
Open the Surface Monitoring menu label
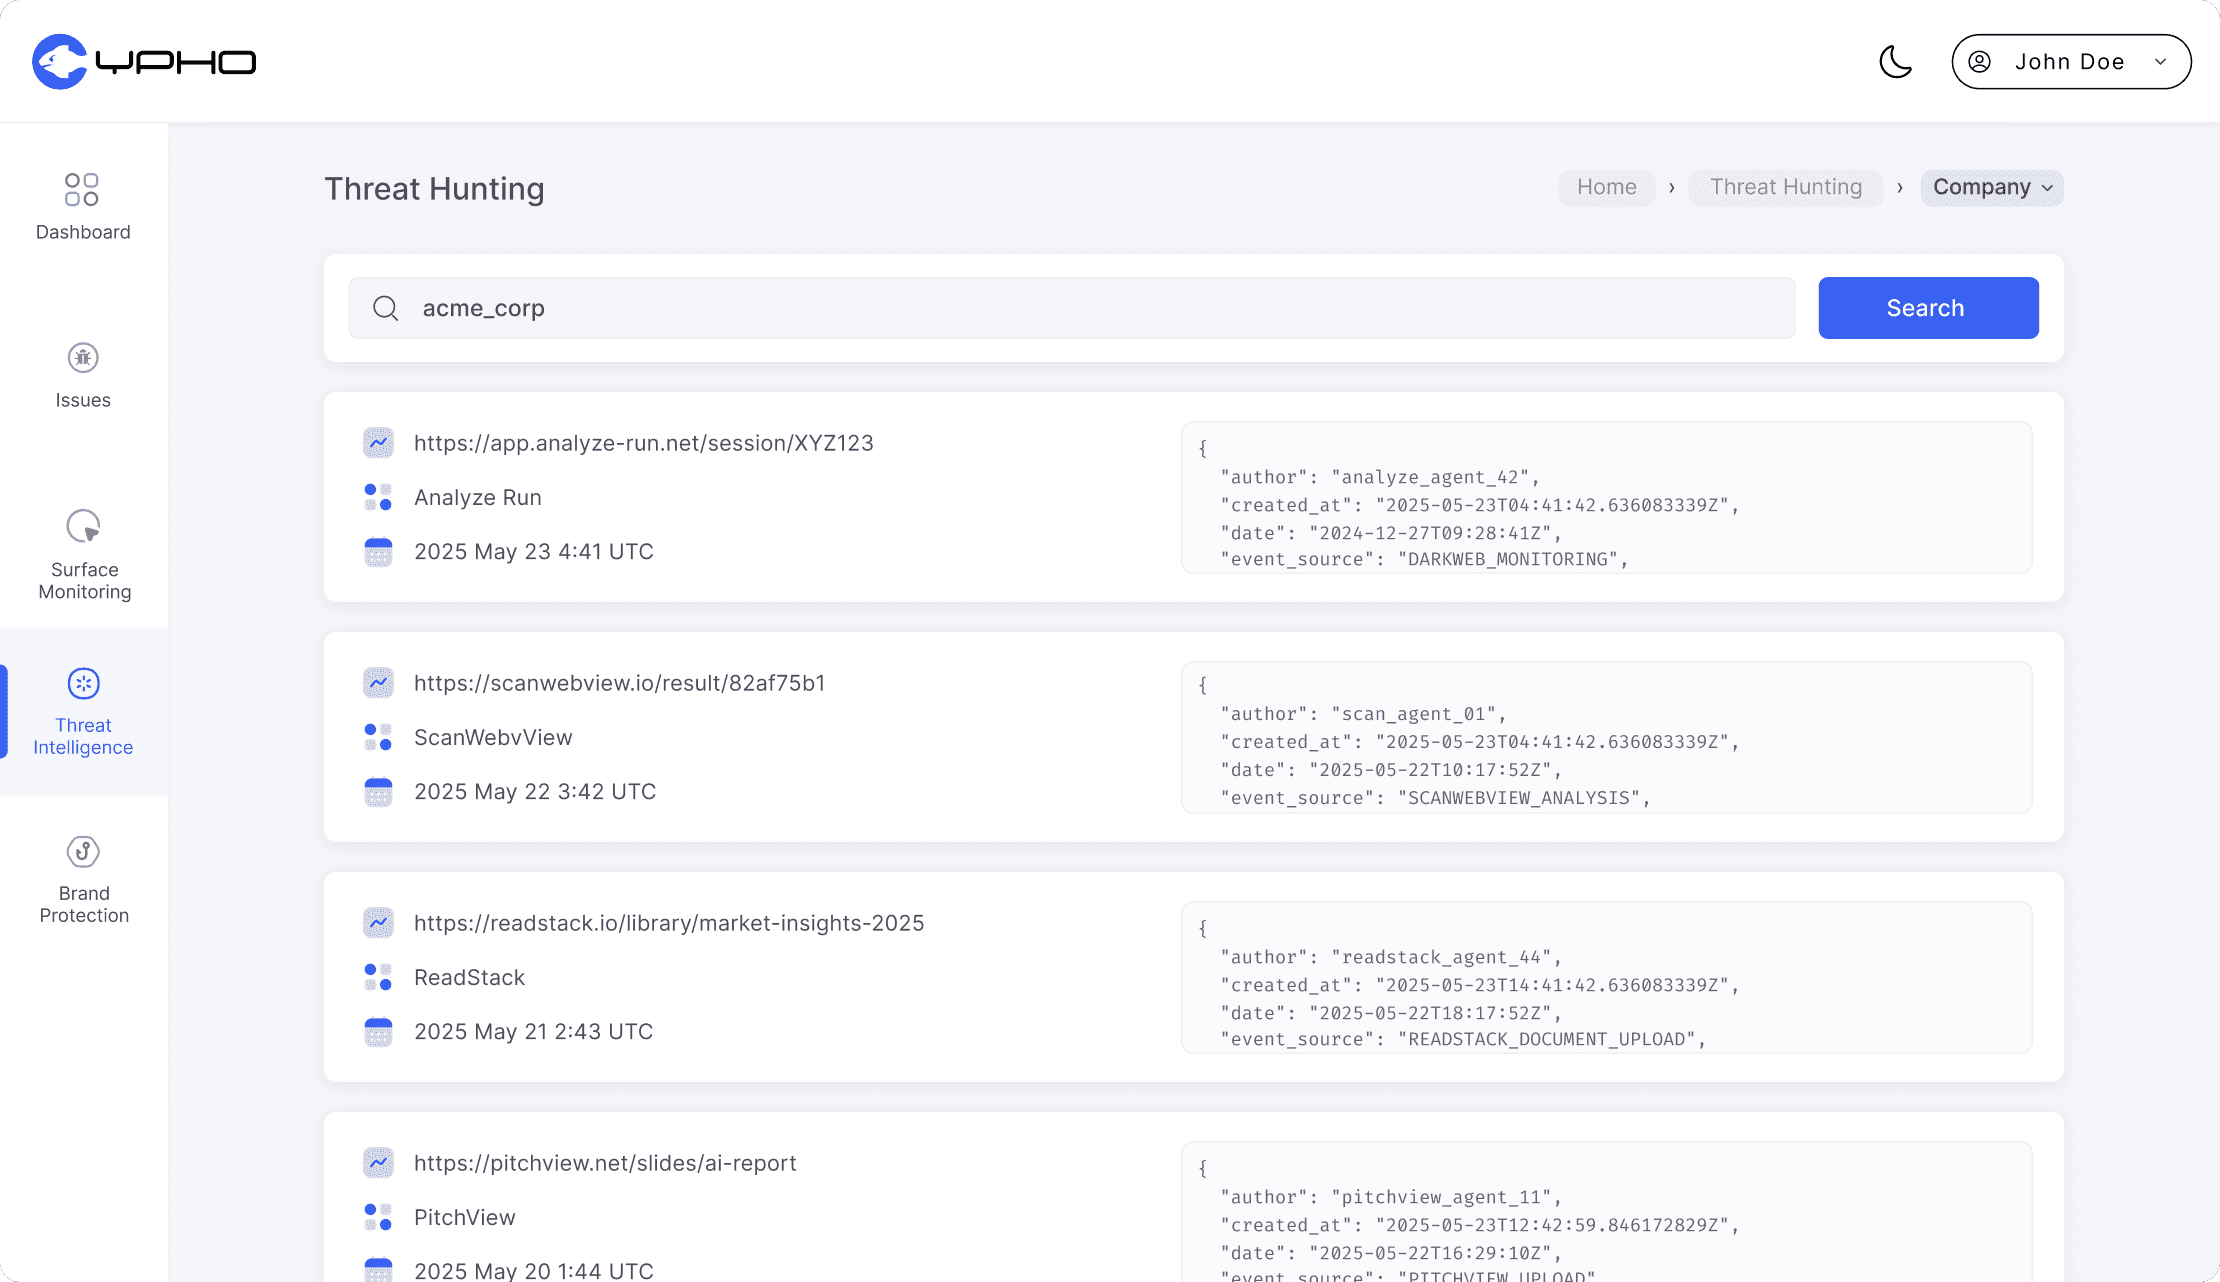pyautogui.click(x=85, y=581)
